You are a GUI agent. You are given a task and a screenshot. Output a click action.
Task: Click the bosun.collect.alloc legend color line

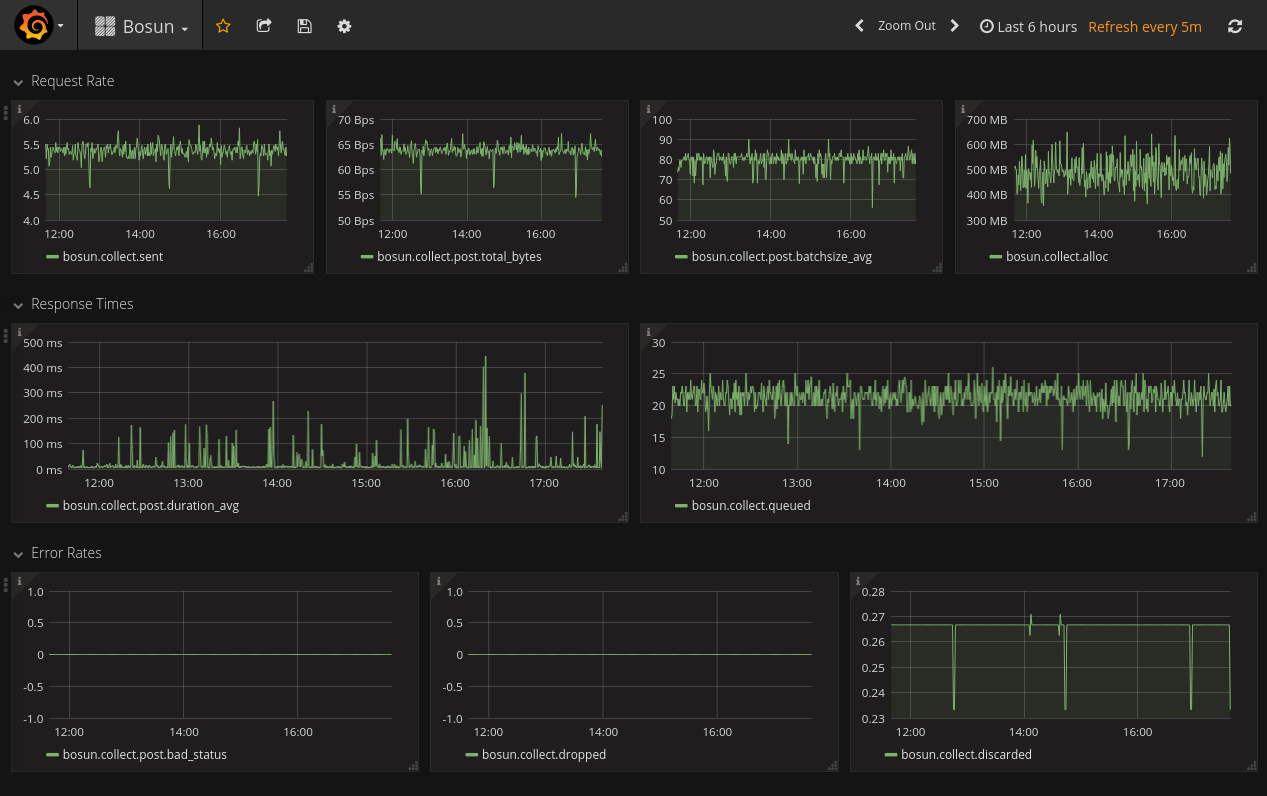pyautogui.click(x=996, y=257)
